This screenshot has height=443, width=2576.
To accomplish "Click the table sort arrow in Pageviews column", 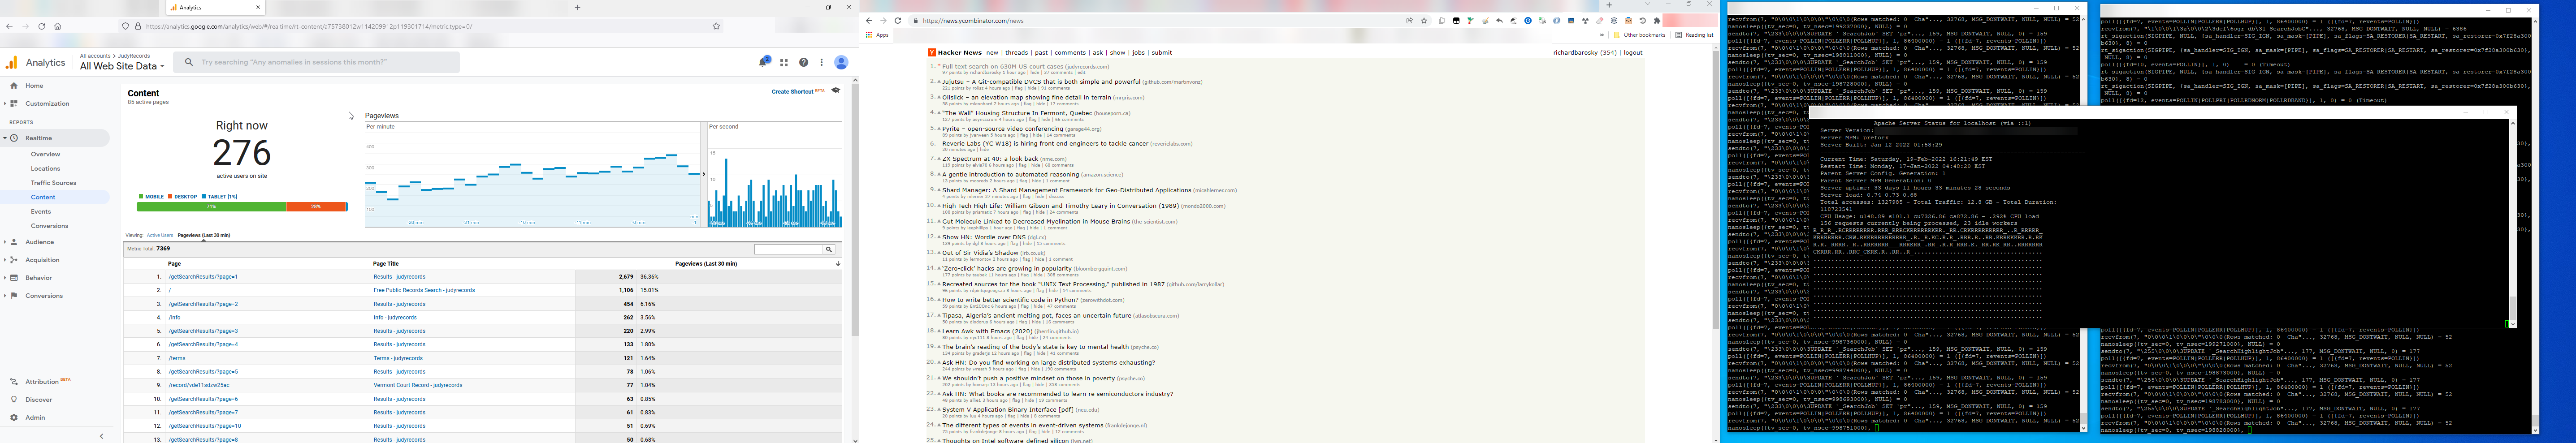I will pos(838,264).
